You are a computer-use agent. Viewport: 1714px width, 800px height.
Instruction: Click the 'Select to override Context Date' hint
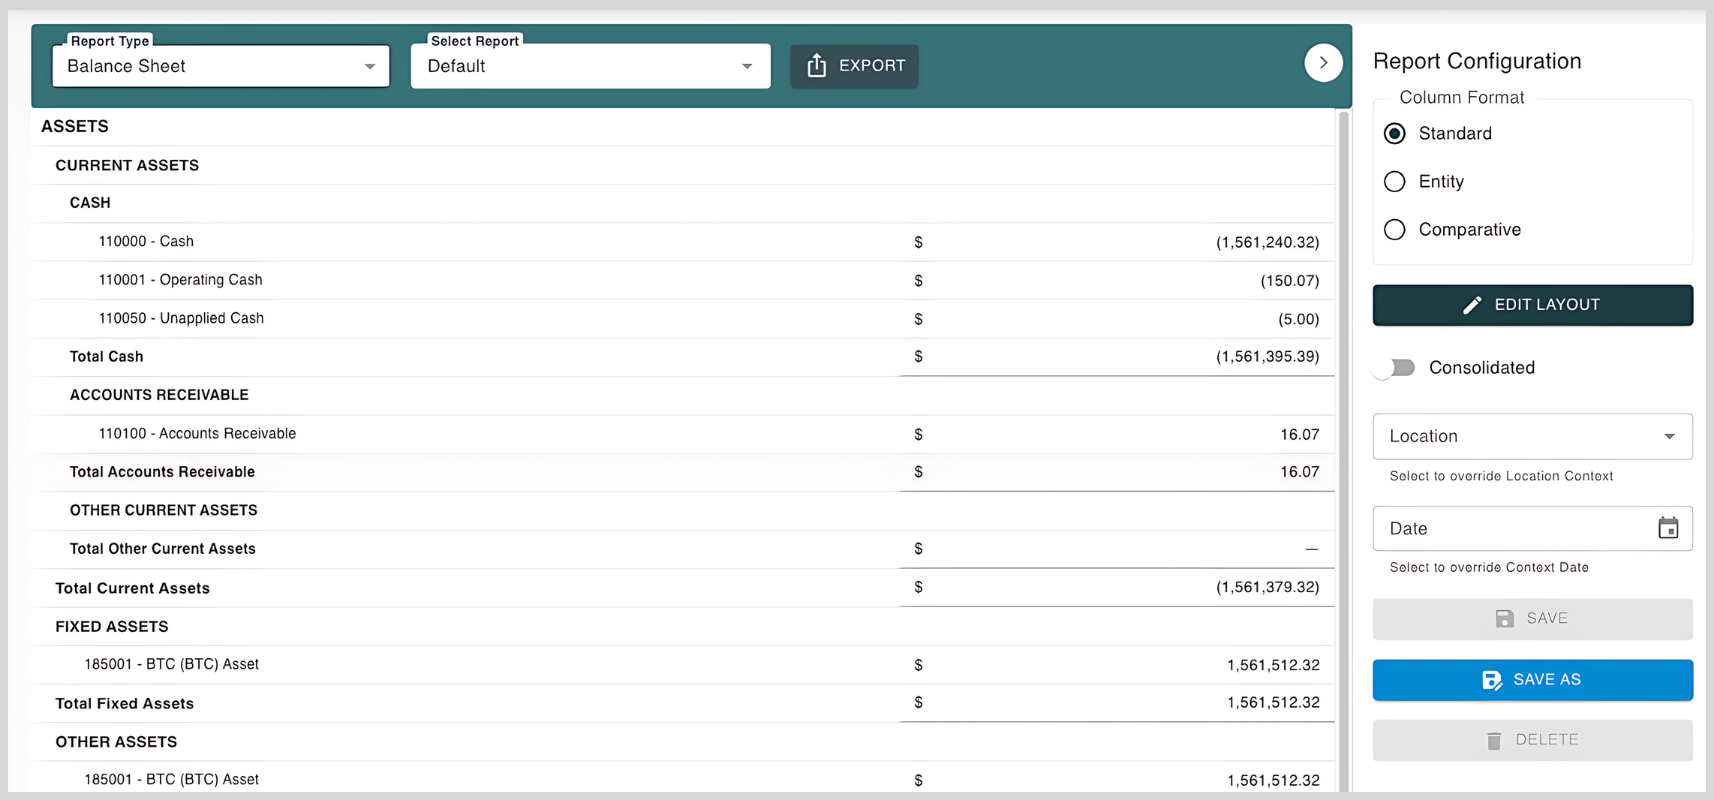(x=1489, y=567)
